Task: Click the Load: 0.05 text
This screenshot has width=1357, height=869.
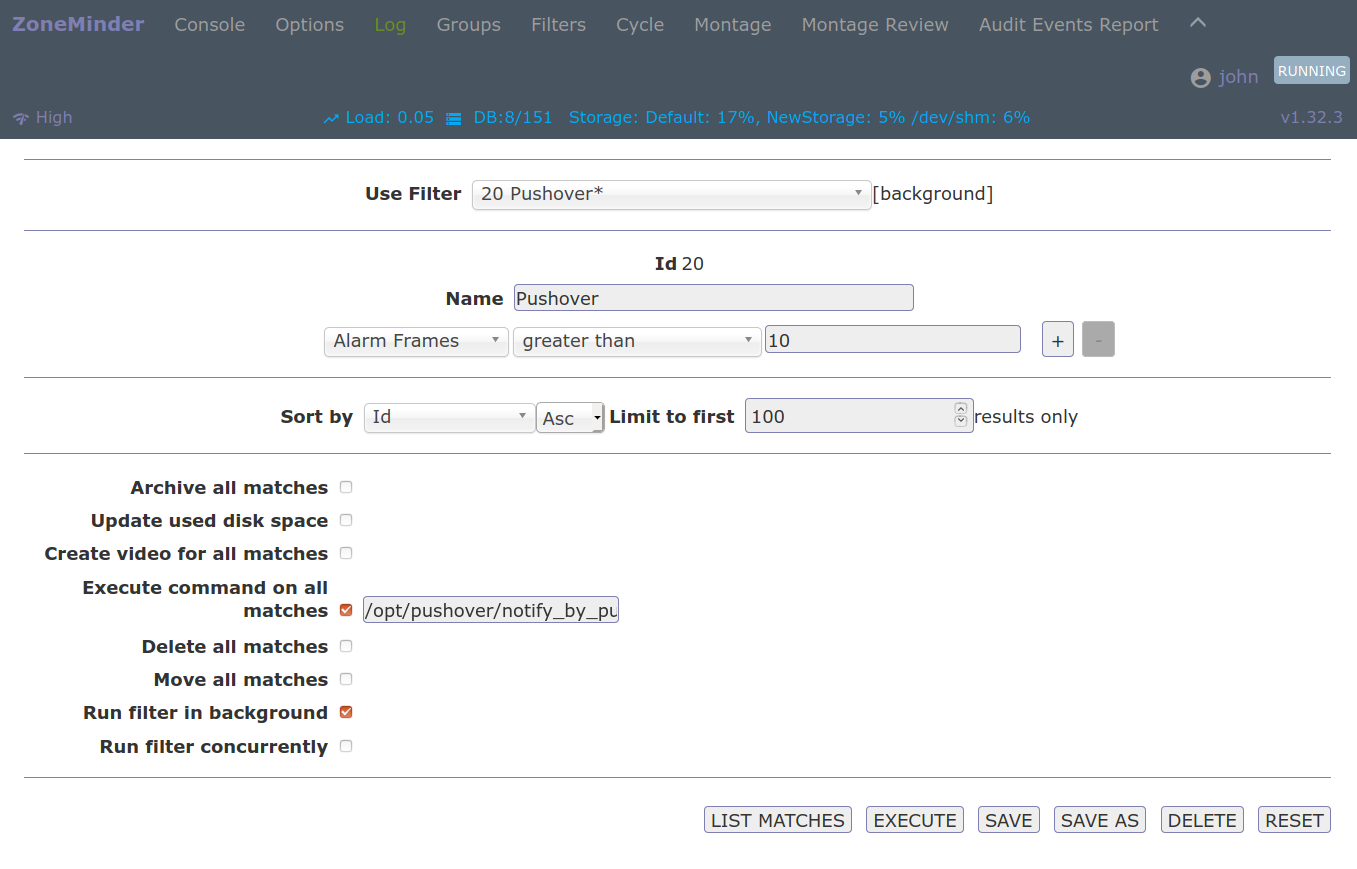Action: tap(389, 118)
